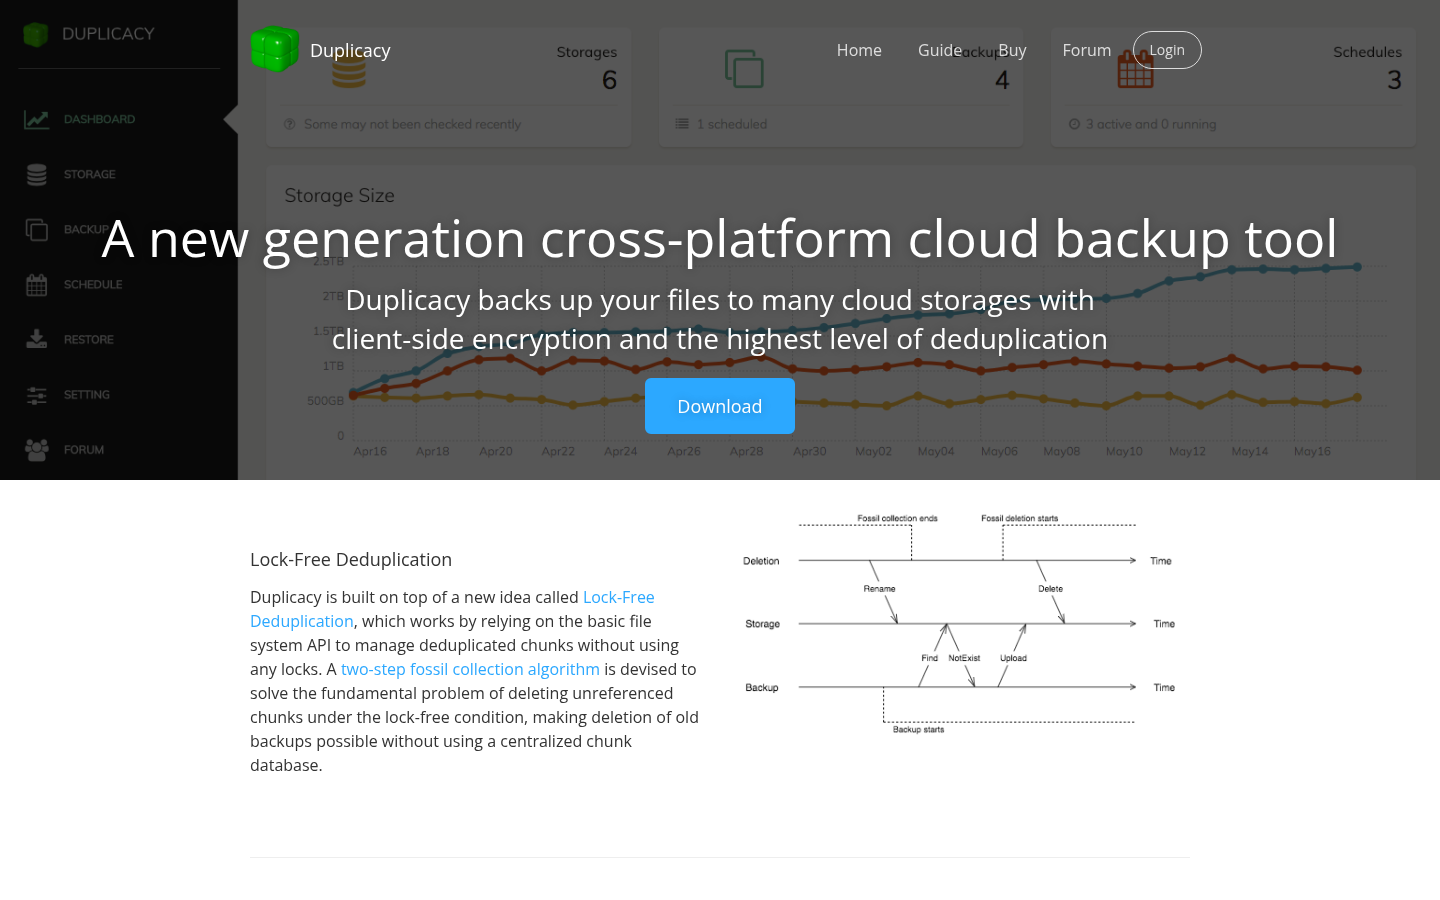
Task: Go to the Home menu item
Action: pos(859,50)
